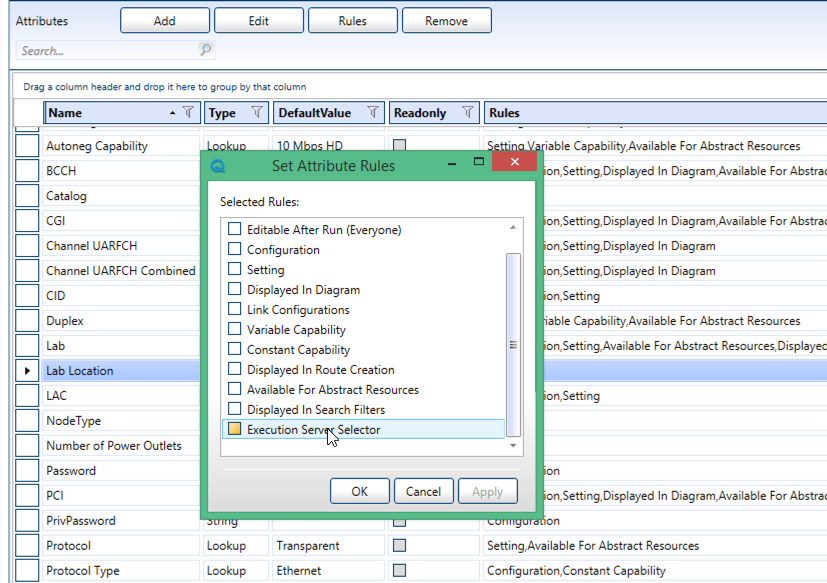Image resolution: width=827 pixels, height=583 pixels.
Task: Click the Add attribute button
Action: click(165, 21)
